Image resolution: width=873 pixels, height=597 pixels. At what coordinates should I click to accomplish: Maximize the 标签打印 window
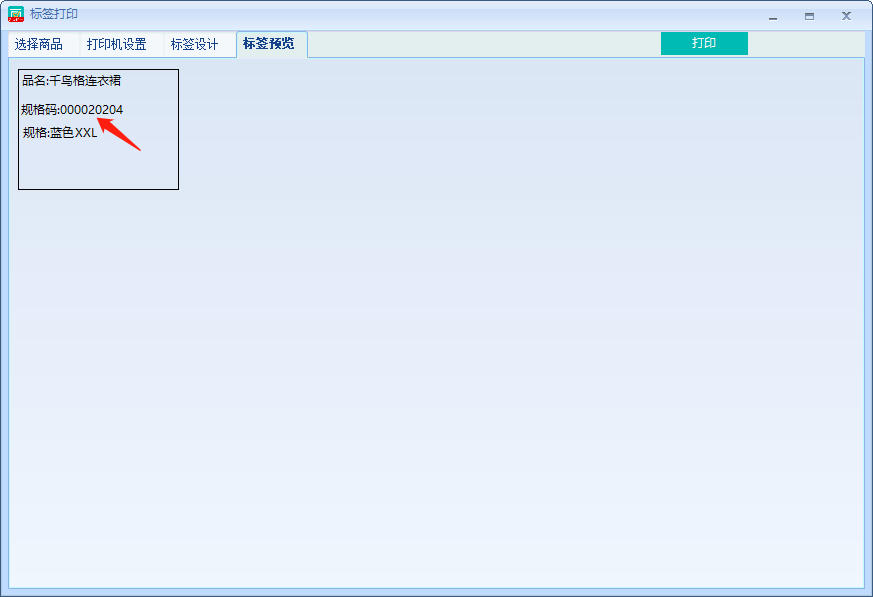pyautogui.click(x=810, y=17)
